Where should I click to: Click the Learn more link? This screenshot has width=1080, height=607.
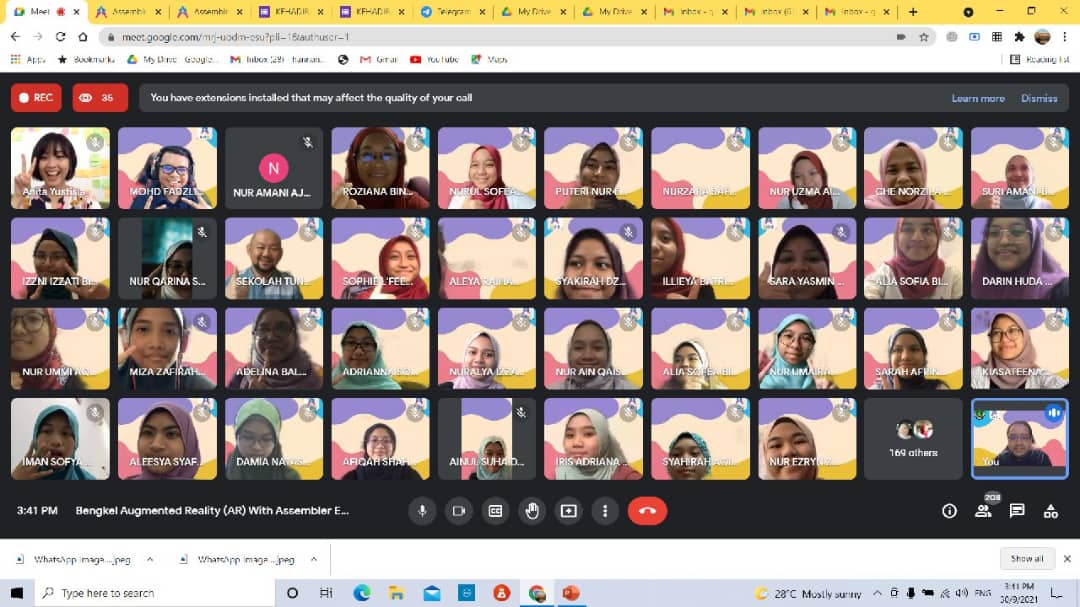[977, 98]
